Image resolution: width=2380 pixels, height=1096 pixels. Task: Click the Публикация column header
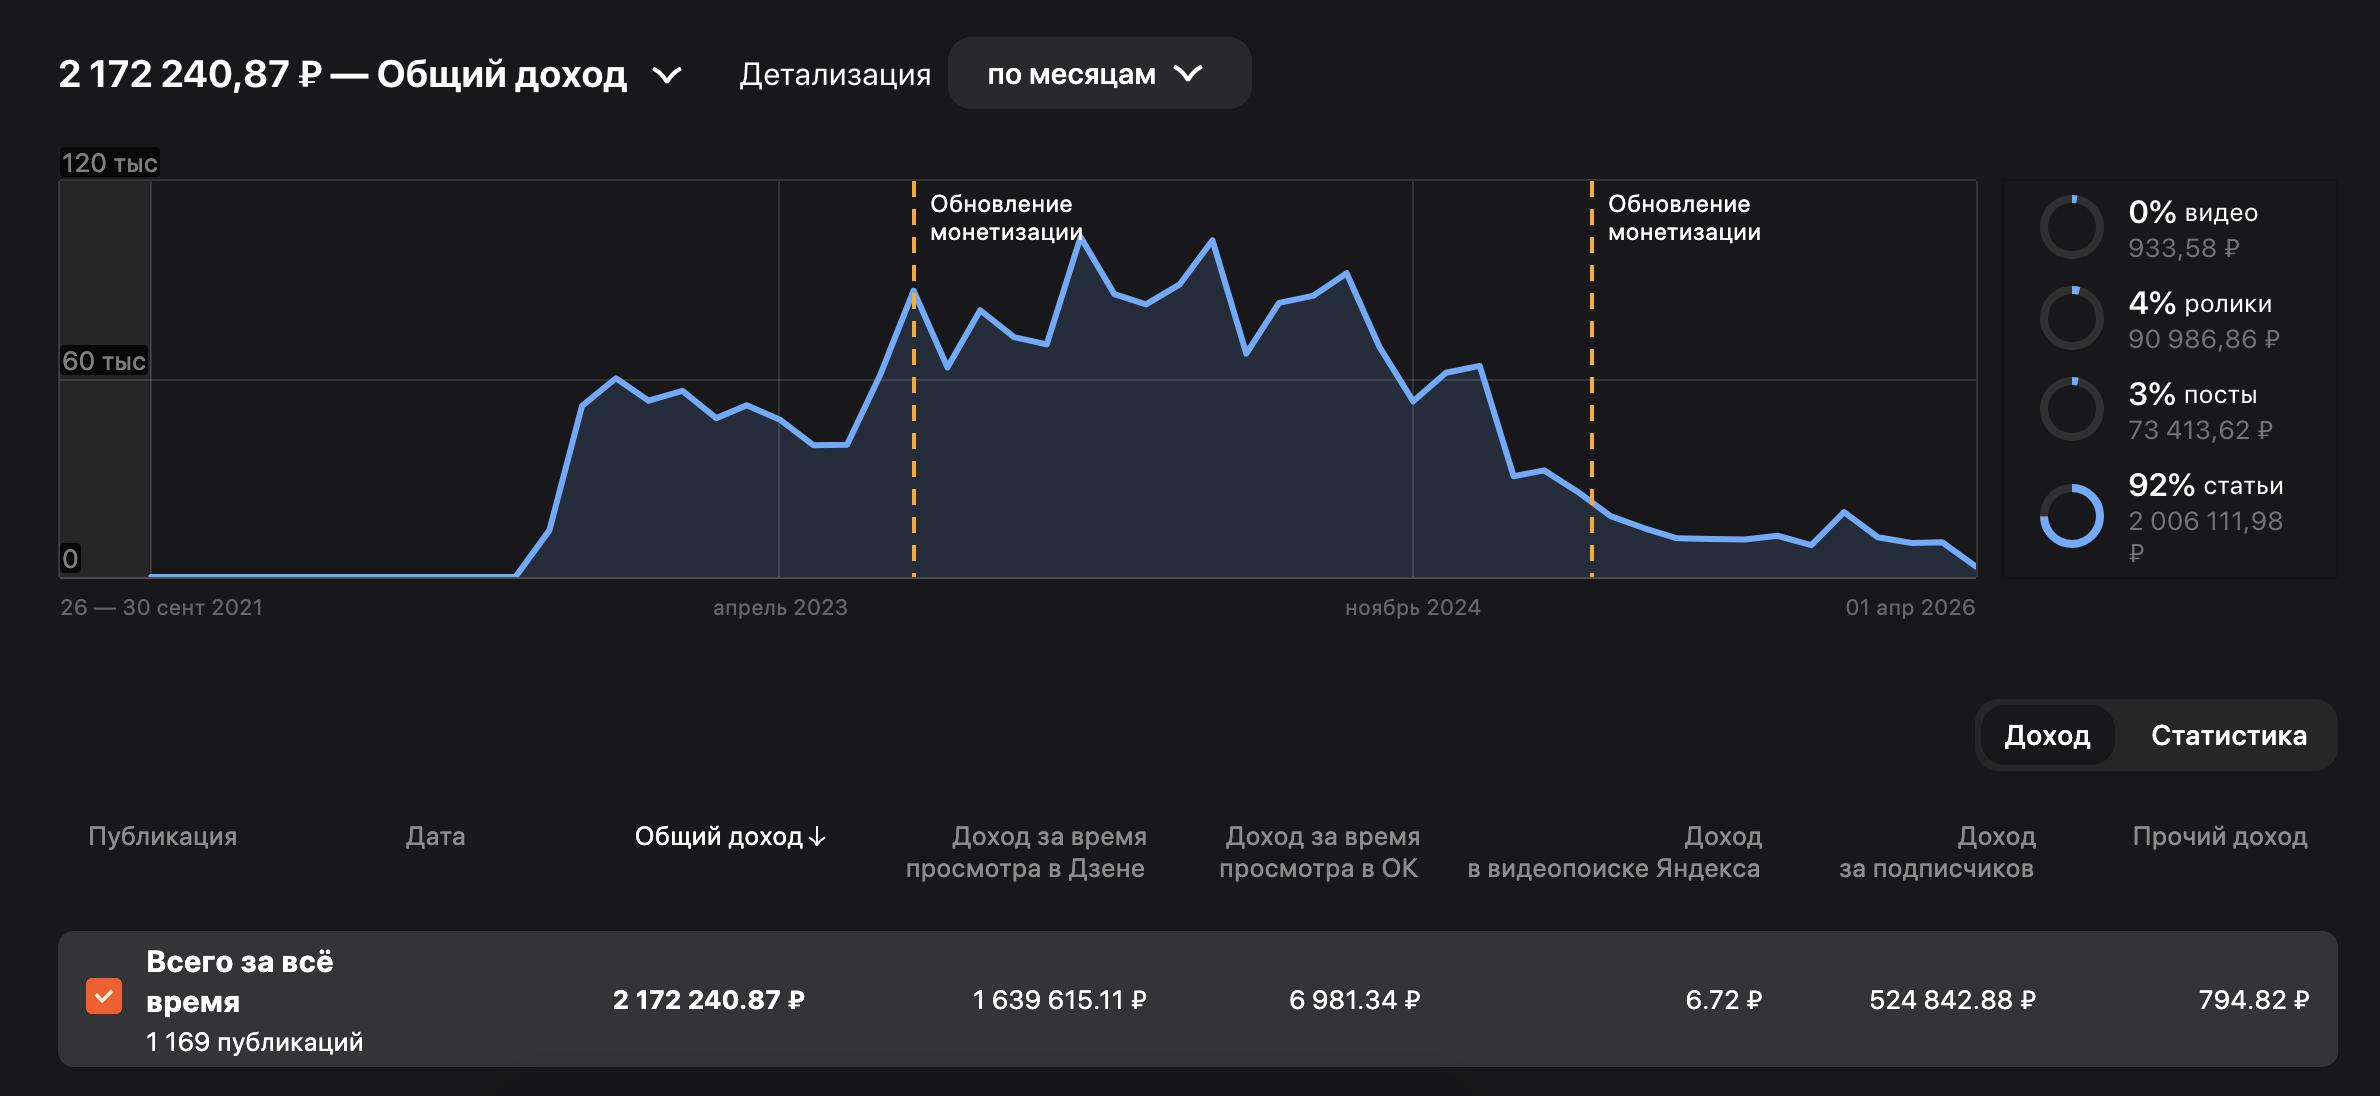click(x=162, y=837)
